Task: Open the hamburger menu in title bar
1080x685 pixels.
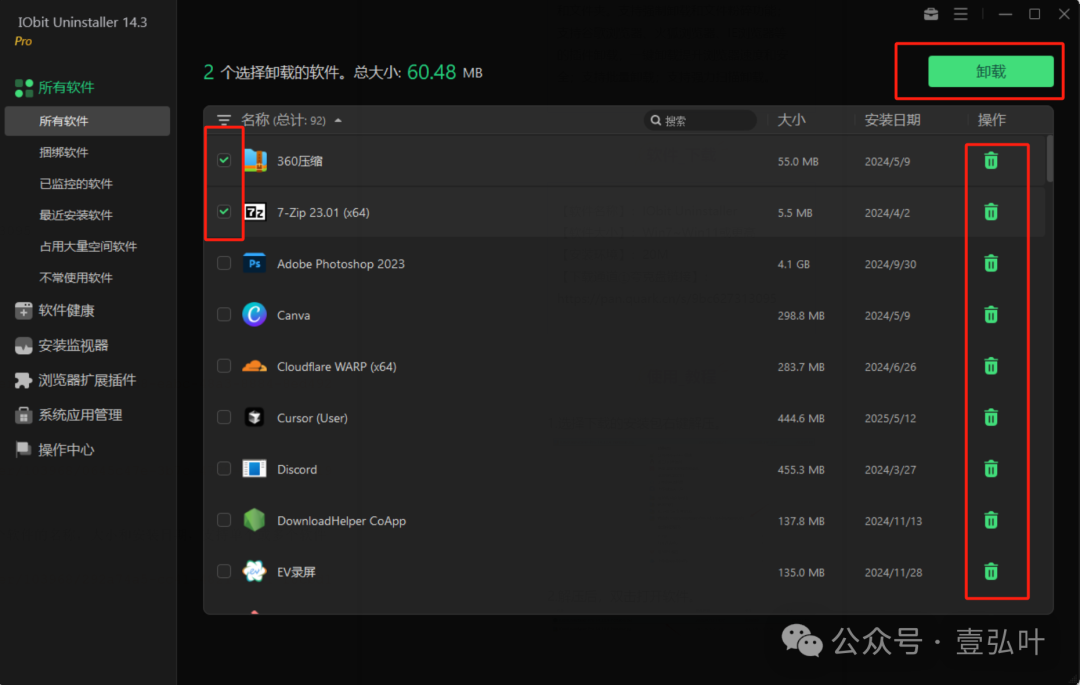Action: [x=960, y=14]
